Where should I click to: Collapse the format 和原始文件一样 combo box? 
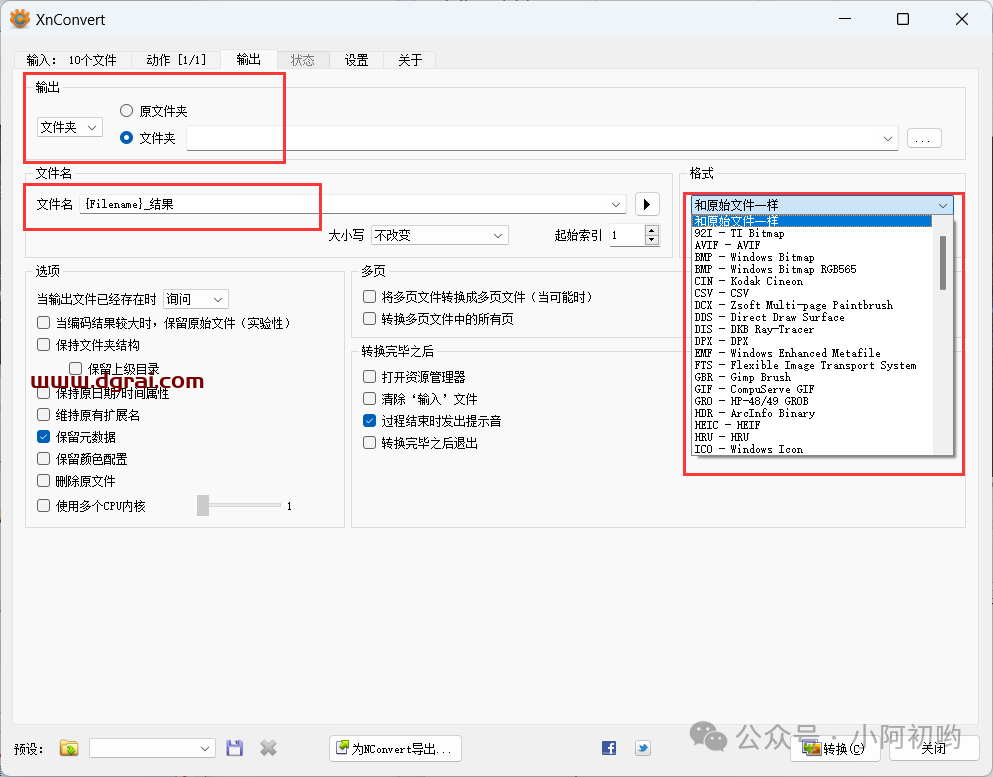[x=822, y=205]
